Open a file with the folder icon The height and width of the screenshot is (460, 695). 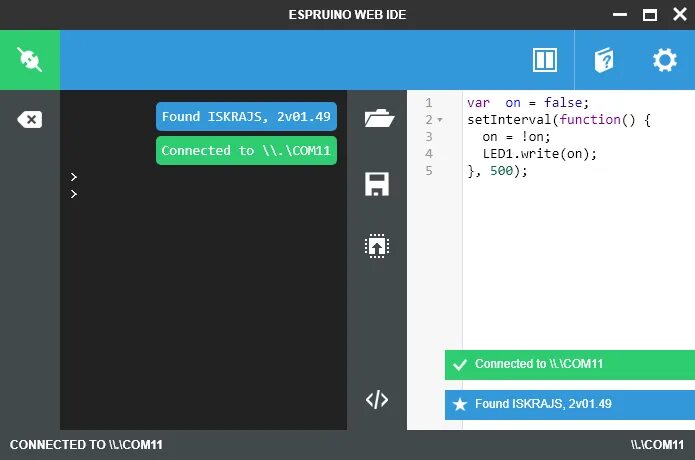378,118
